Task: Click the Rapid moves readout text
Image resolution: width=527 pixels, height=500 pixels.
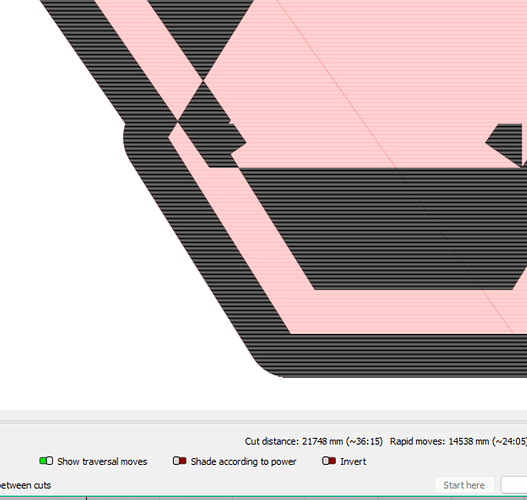Action: pos(458,441)
